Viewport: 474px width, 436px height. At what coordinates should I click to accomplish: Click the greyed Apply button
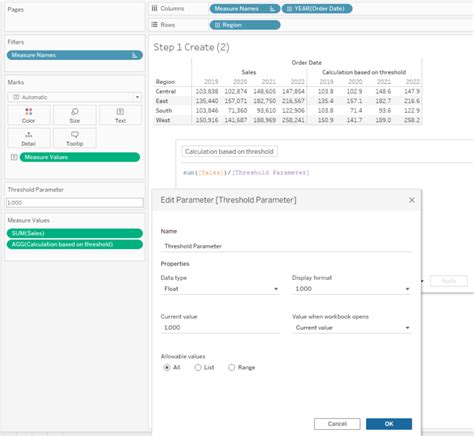click(x=449, y=281)
